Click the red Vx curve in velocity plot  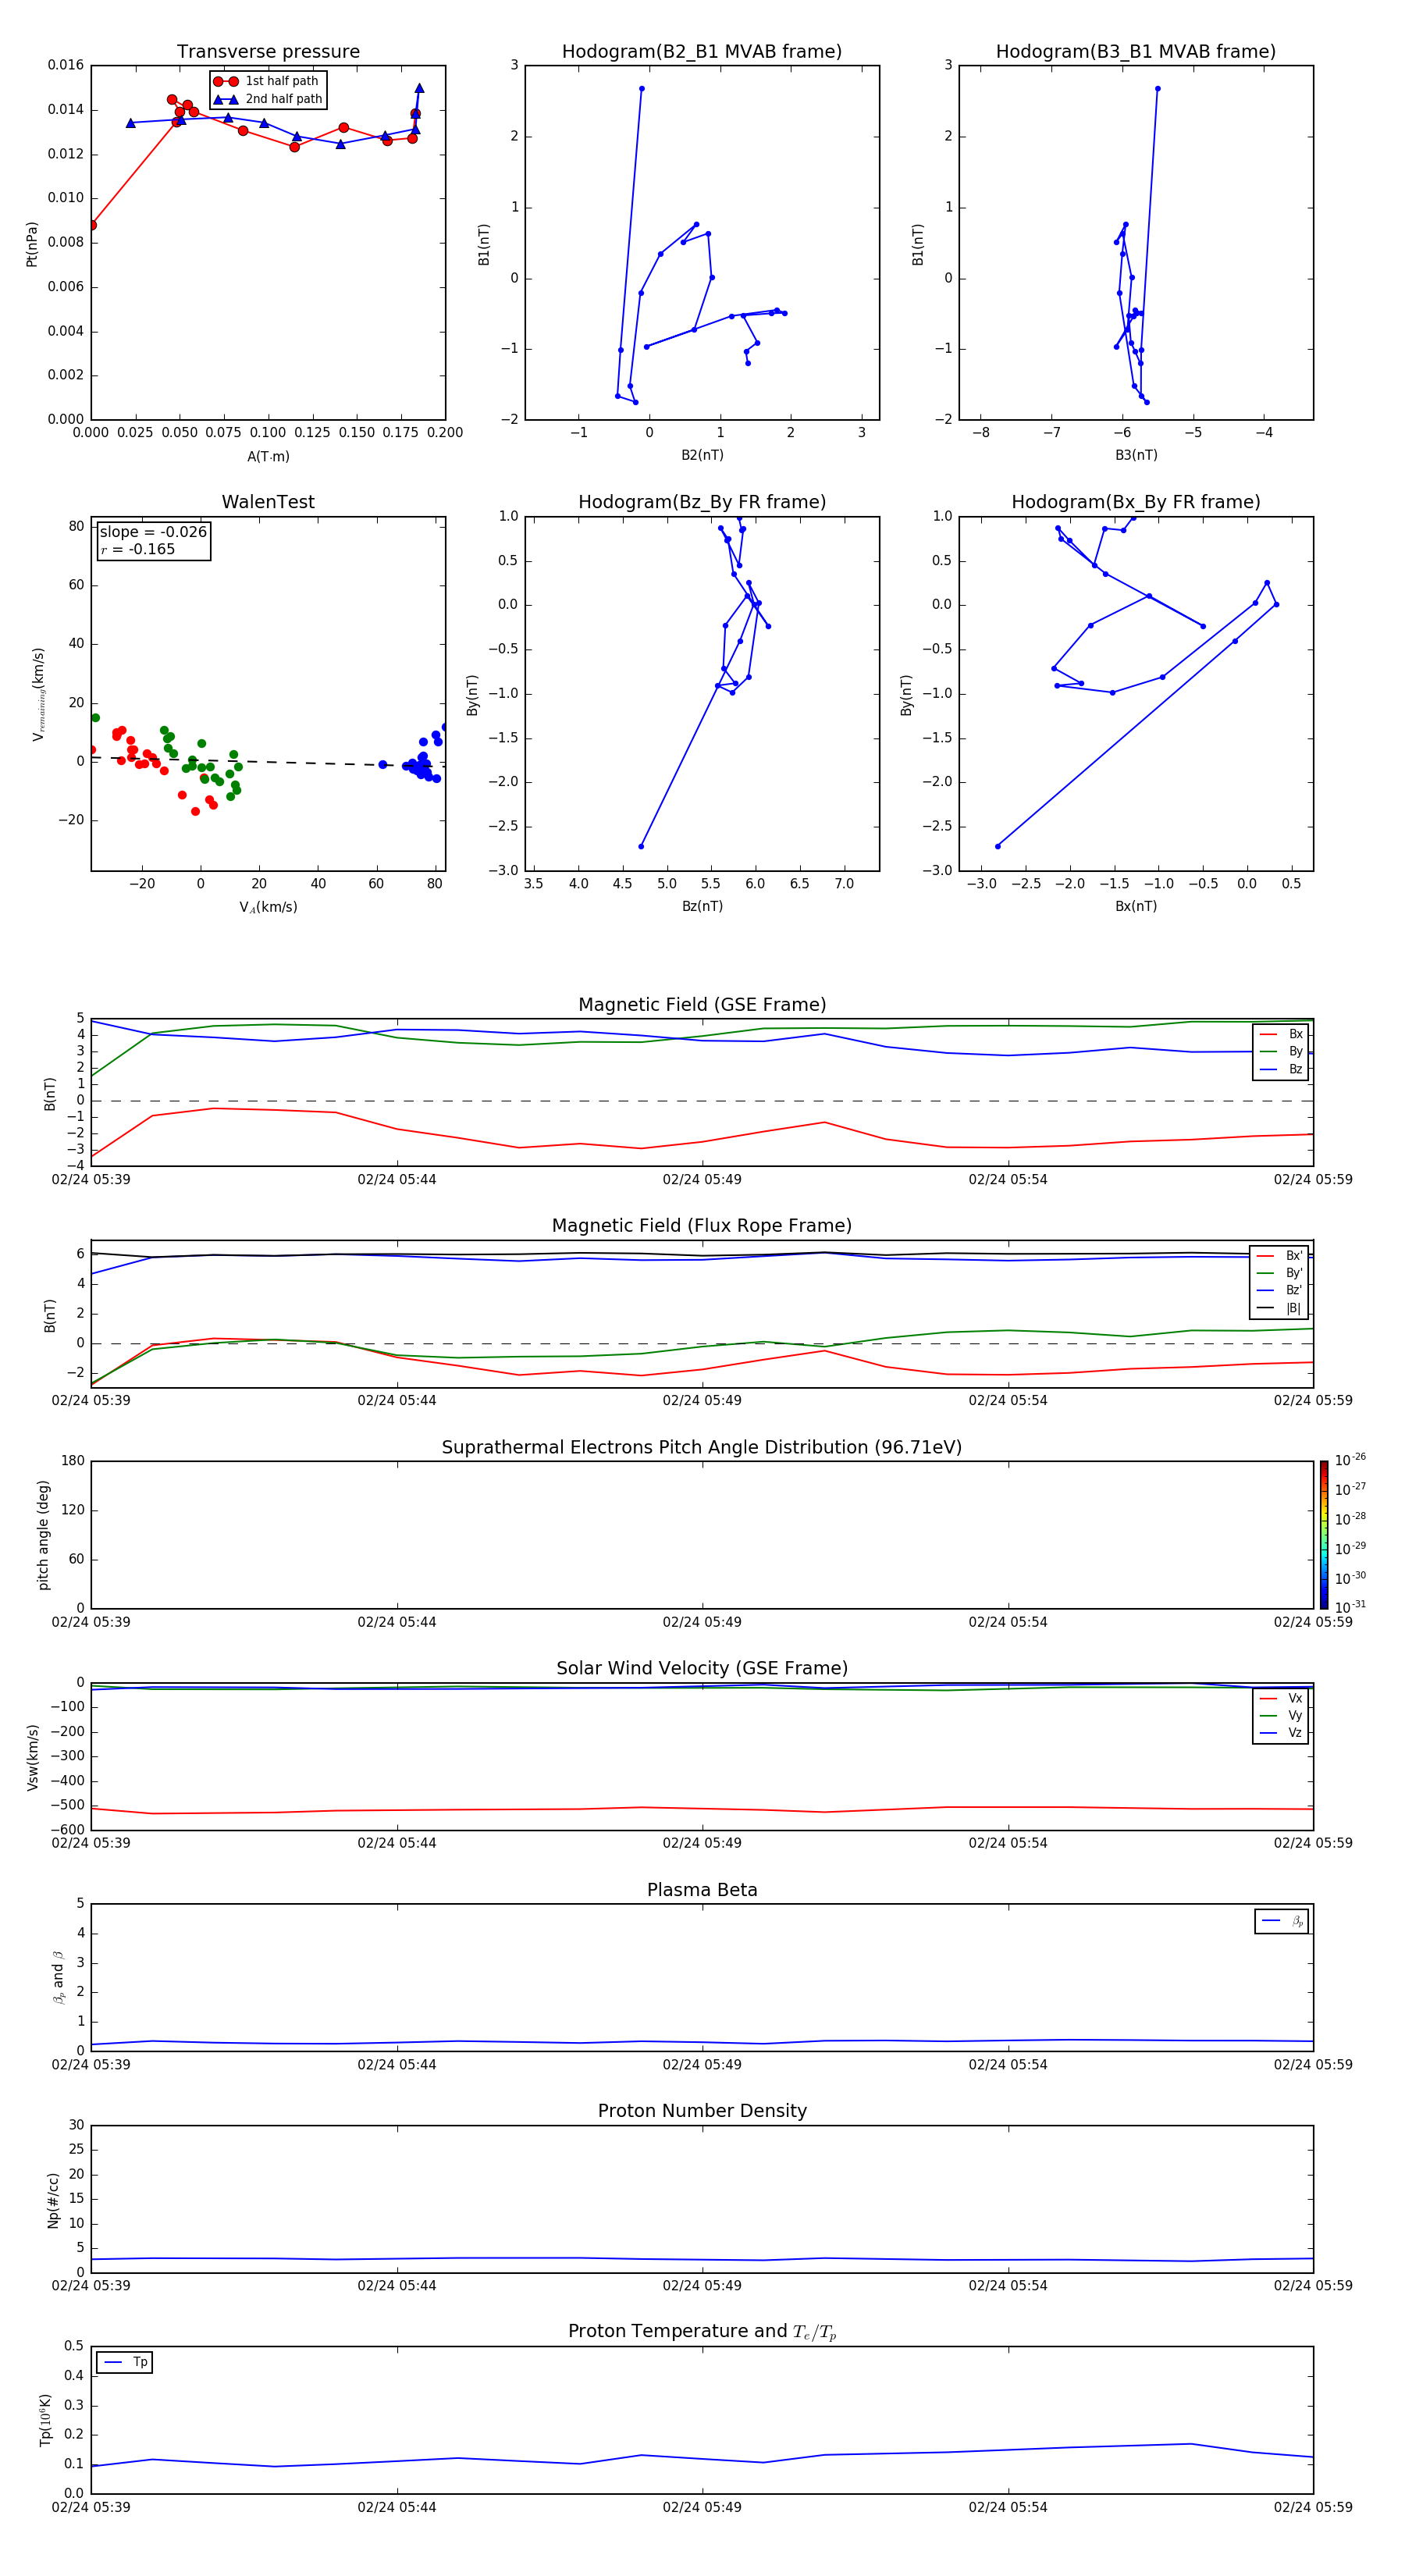pyautogui.click(x=702, y=1808)
